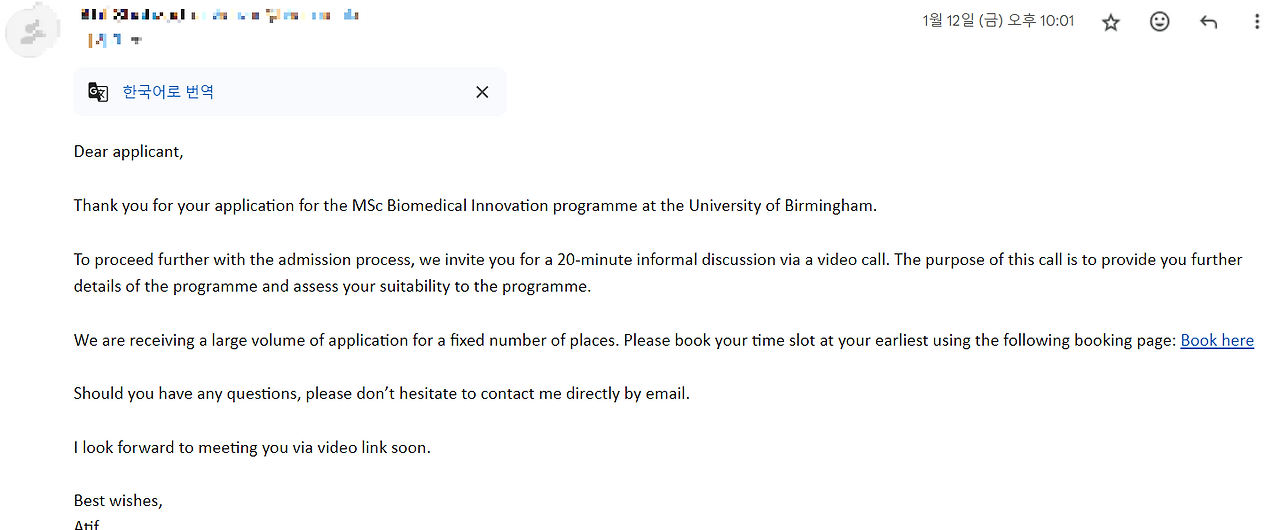The image size is (1280, 530).
Task: Click the "Best wishes," sign-off
Action: click(x=118, y=500)
